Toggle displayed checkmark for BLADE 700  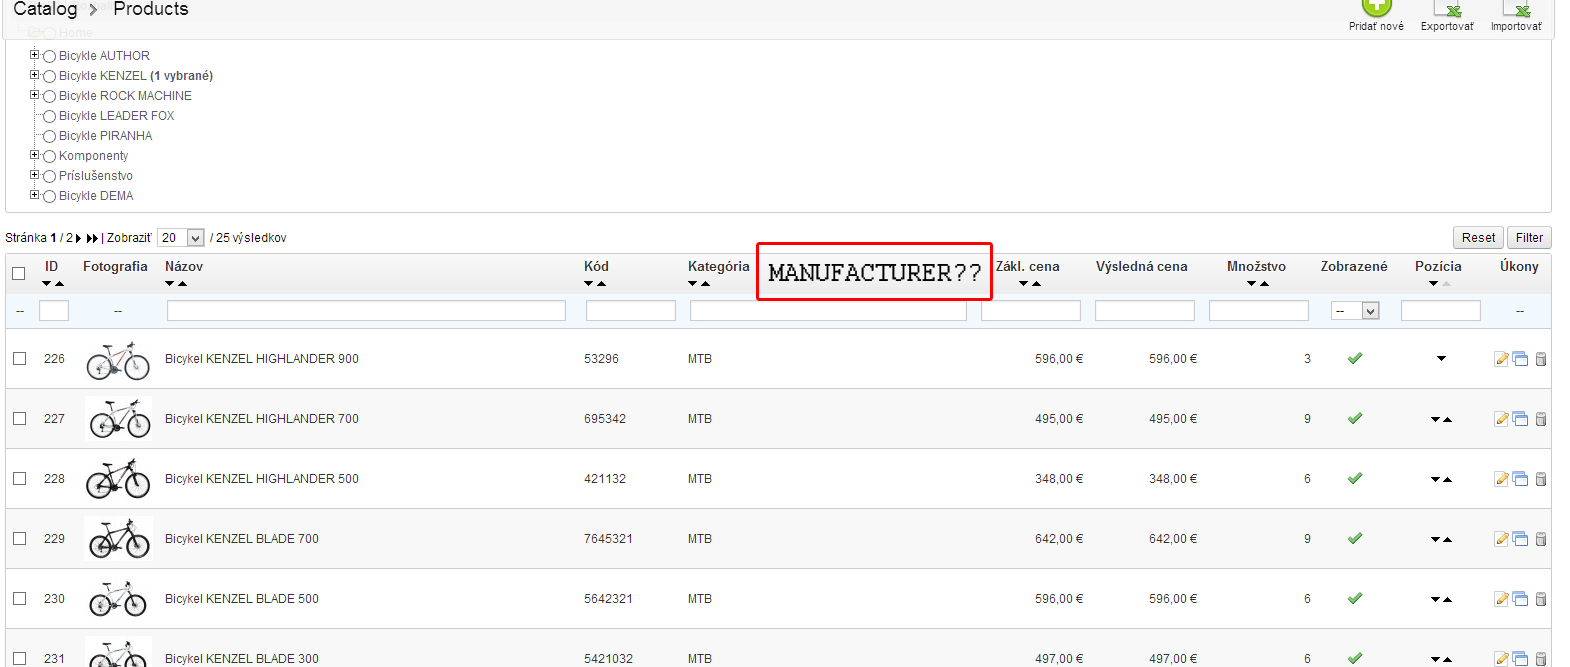1355,538
